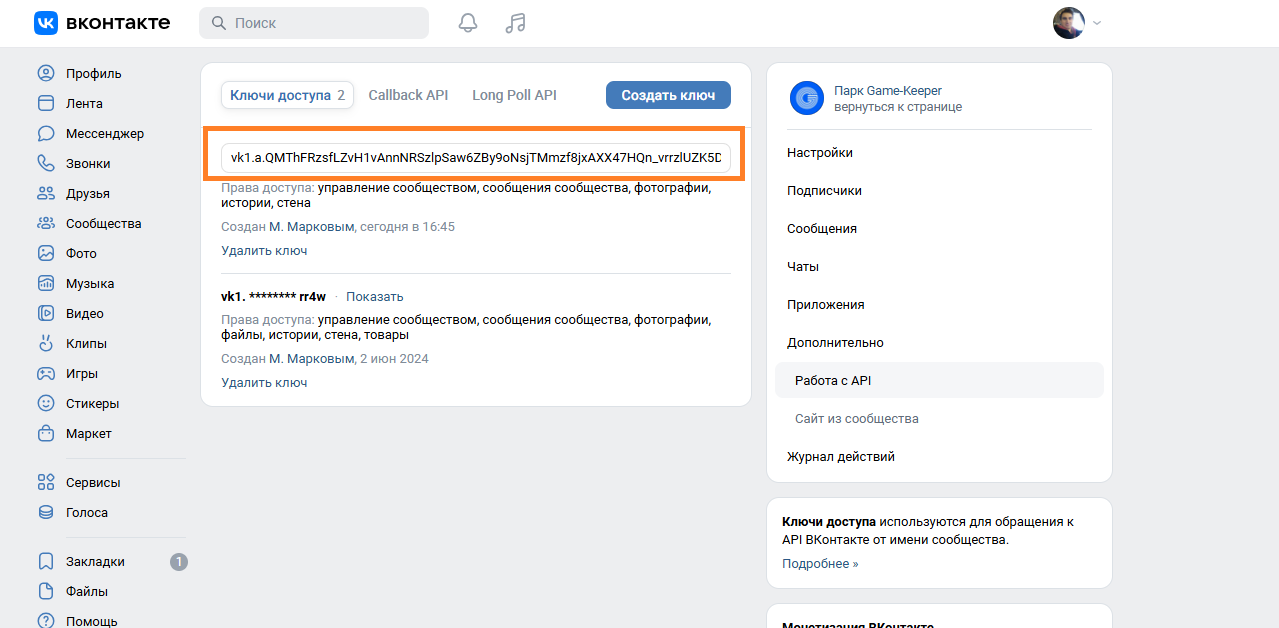Open the Games controller icon
This screenshot has width=1279, height=628.
[46, 373]
